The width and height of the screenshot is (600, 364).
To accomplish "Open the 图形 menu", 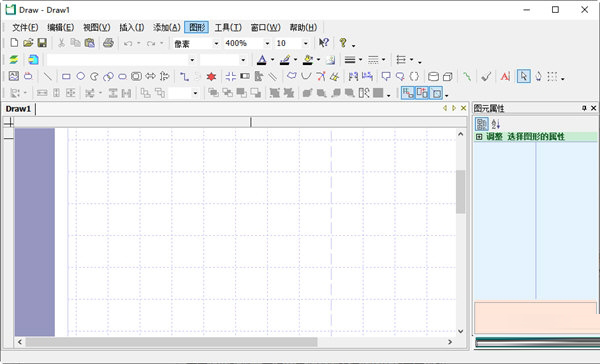I will point(197,27).
